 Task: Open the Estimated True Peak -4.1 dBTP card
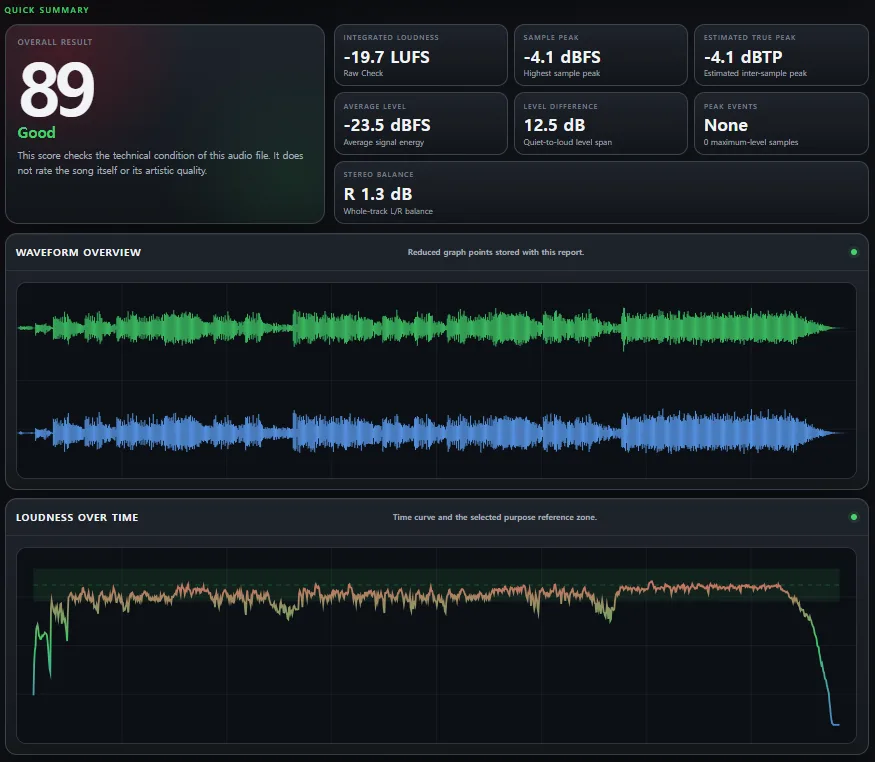coord(781,55)
